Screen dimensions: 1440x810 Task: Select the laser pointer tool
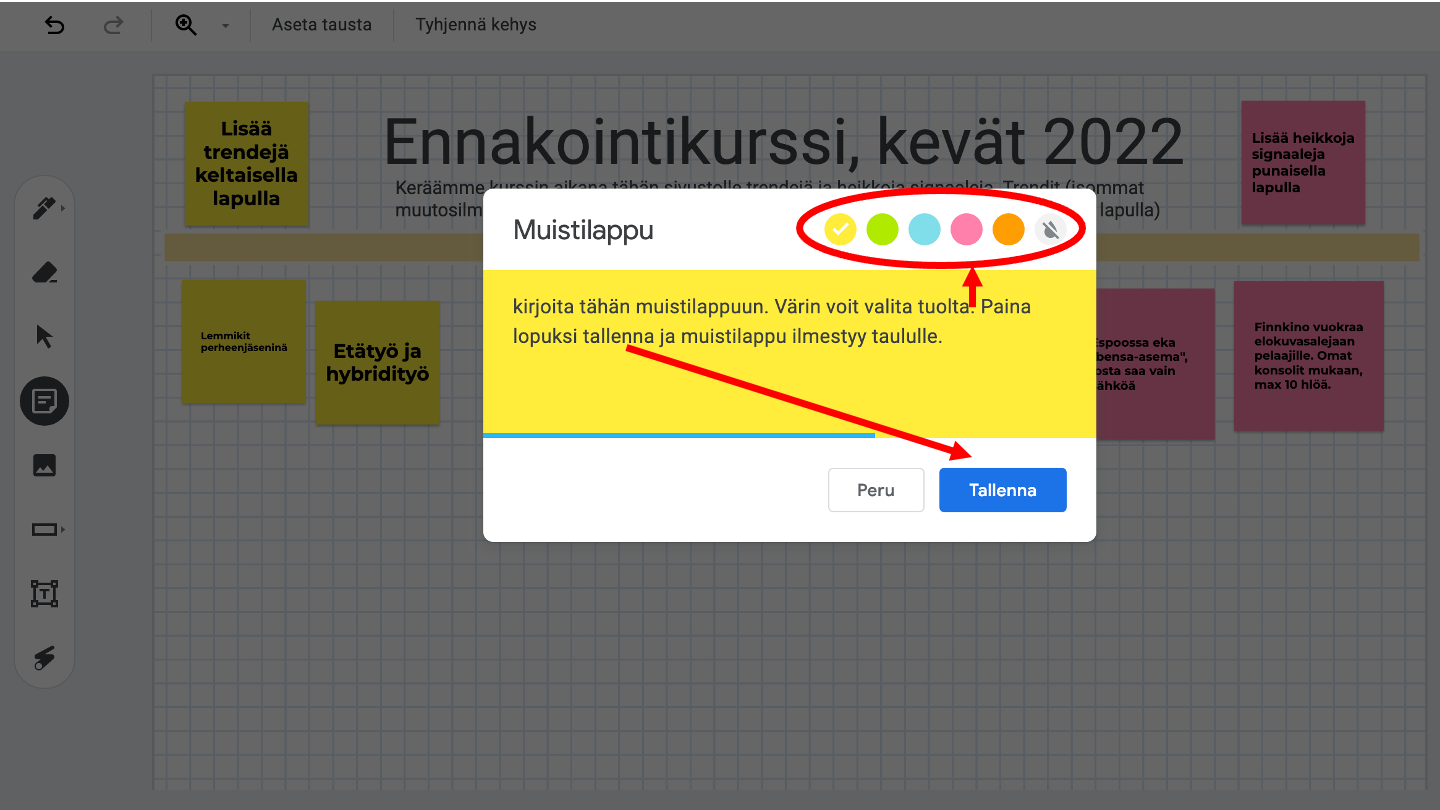point(44,657)
